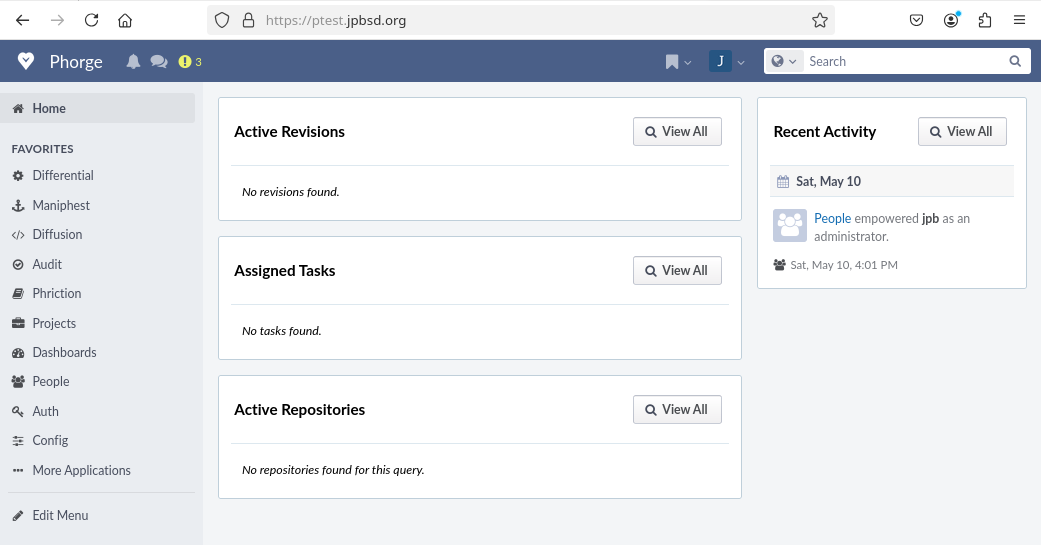1041x545 pixels.
Task: Click View All for Active Revisions
Action: 677,132
